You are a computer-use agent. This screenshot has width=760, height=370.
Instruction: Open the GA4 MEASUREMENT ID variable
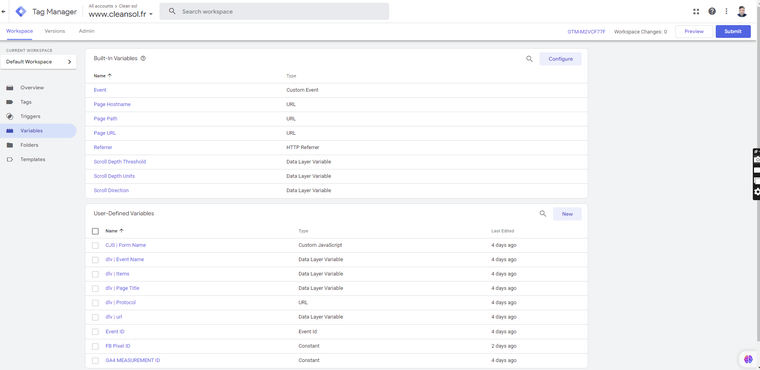click(133, 360)
